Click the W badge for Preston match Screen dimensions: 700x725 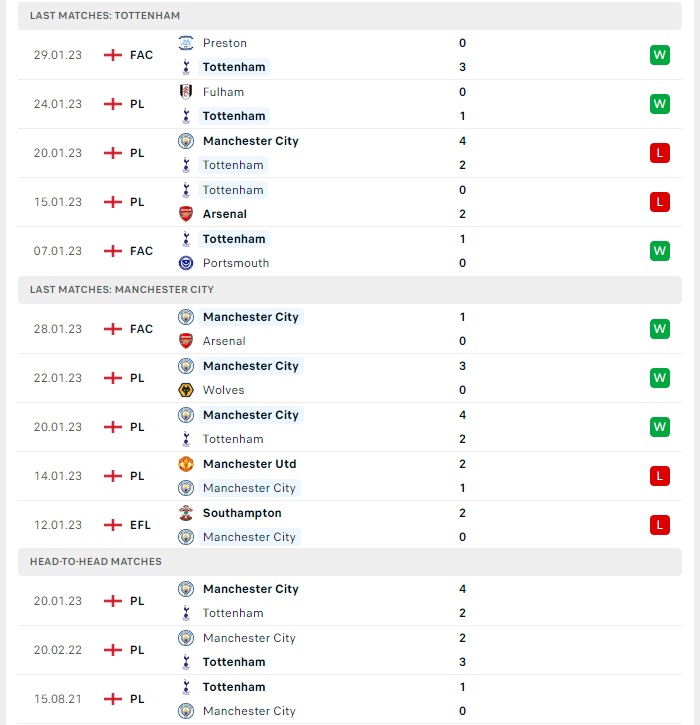pyautogui.click(x=659, y=55)
